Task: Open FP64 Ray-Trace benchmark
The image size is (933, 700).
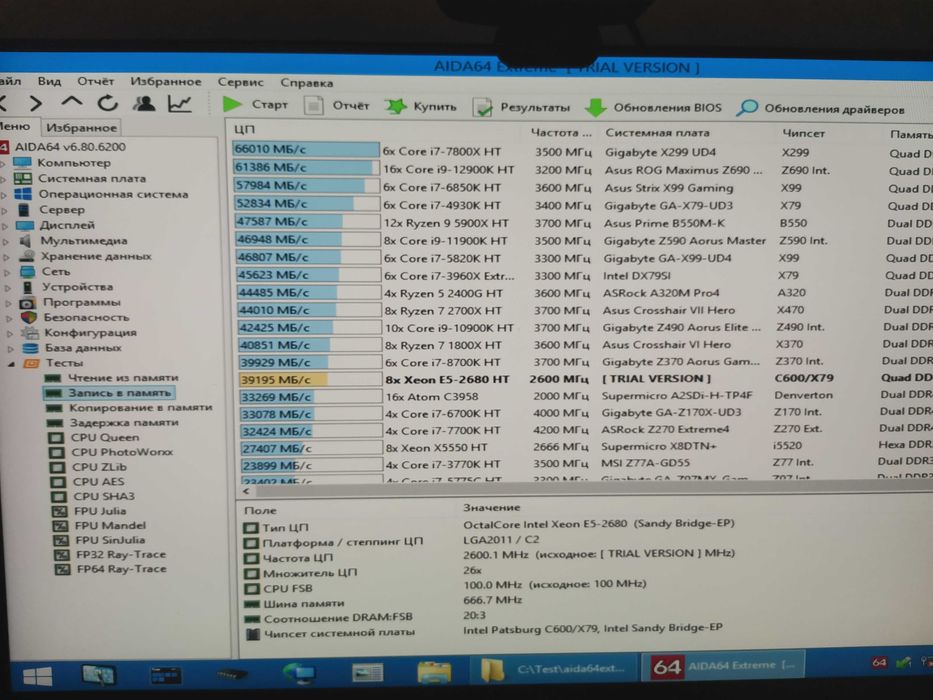Action: point(121,569)
